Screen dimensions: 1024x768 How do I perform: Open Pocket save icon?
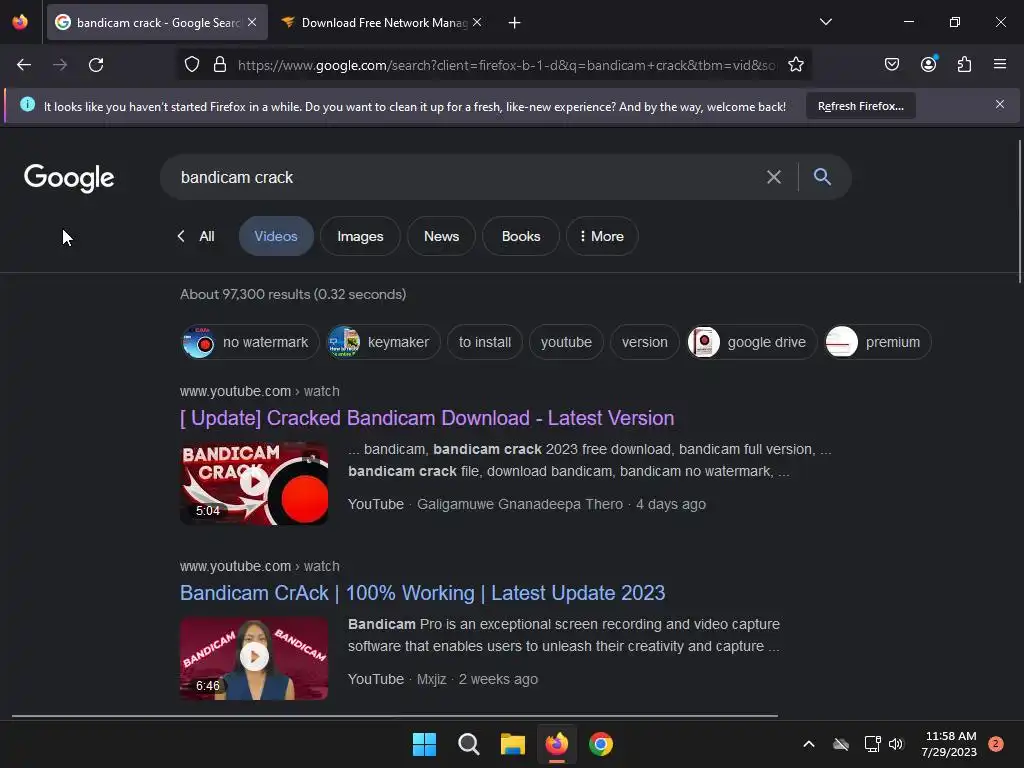[892, 64]
